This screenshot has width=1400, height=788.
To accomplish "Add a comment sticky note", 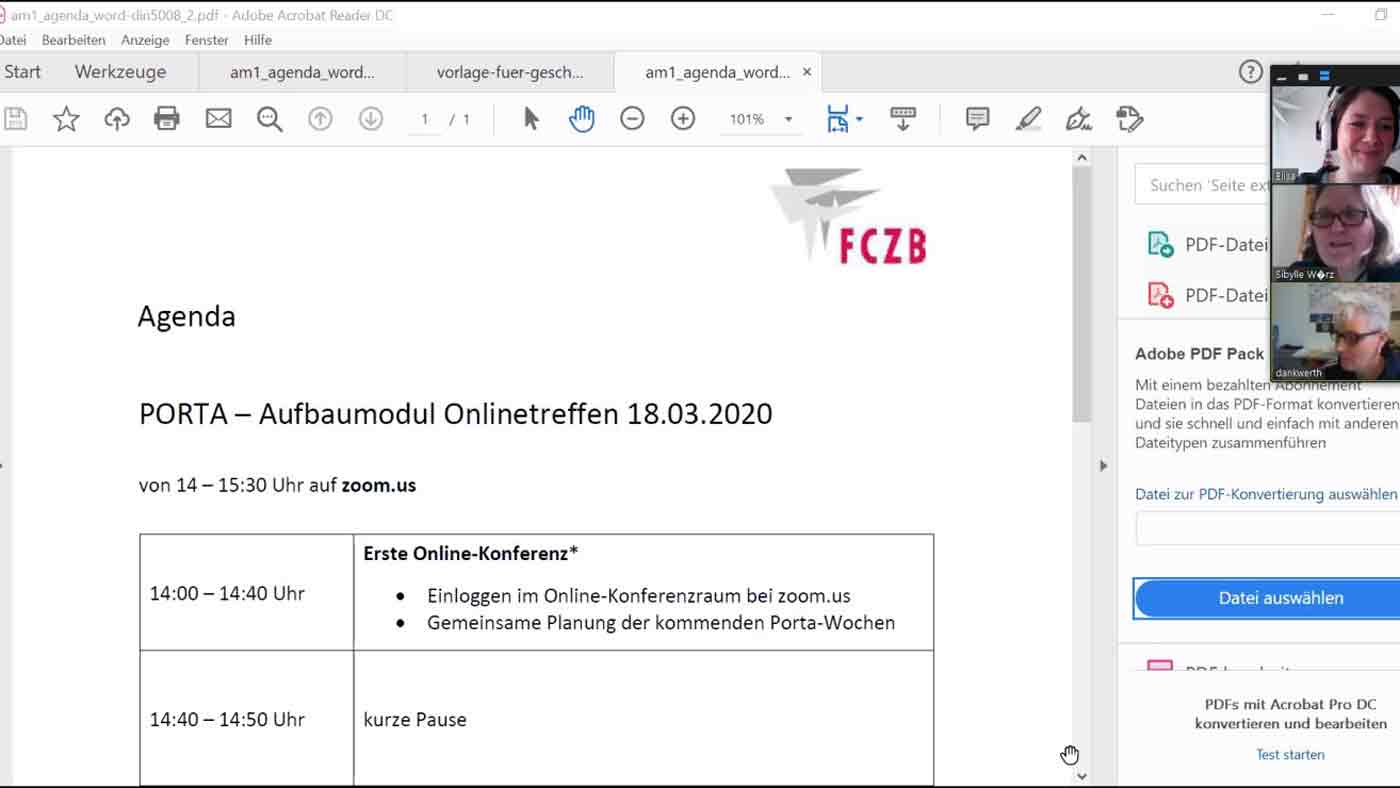I will click(x=977, y=119).
